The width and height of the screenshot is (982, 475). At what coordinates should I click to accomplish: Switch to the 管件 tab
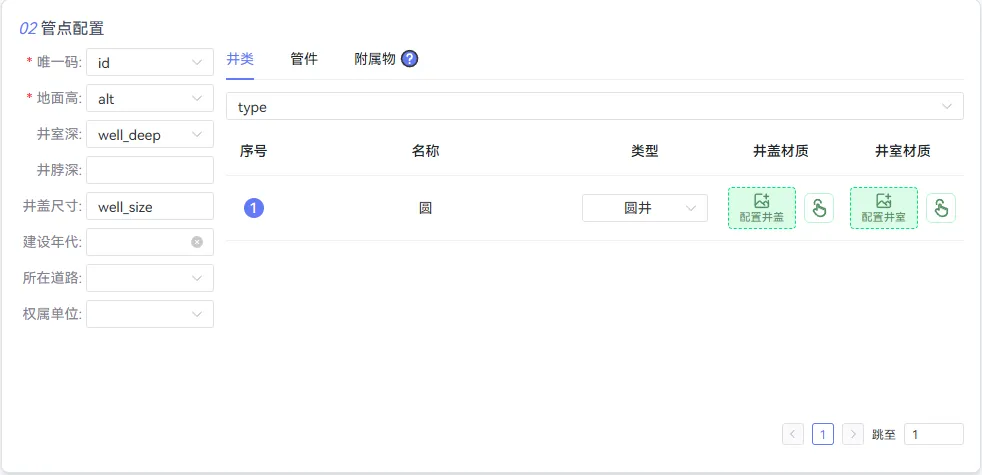click(x=304, y=60)
